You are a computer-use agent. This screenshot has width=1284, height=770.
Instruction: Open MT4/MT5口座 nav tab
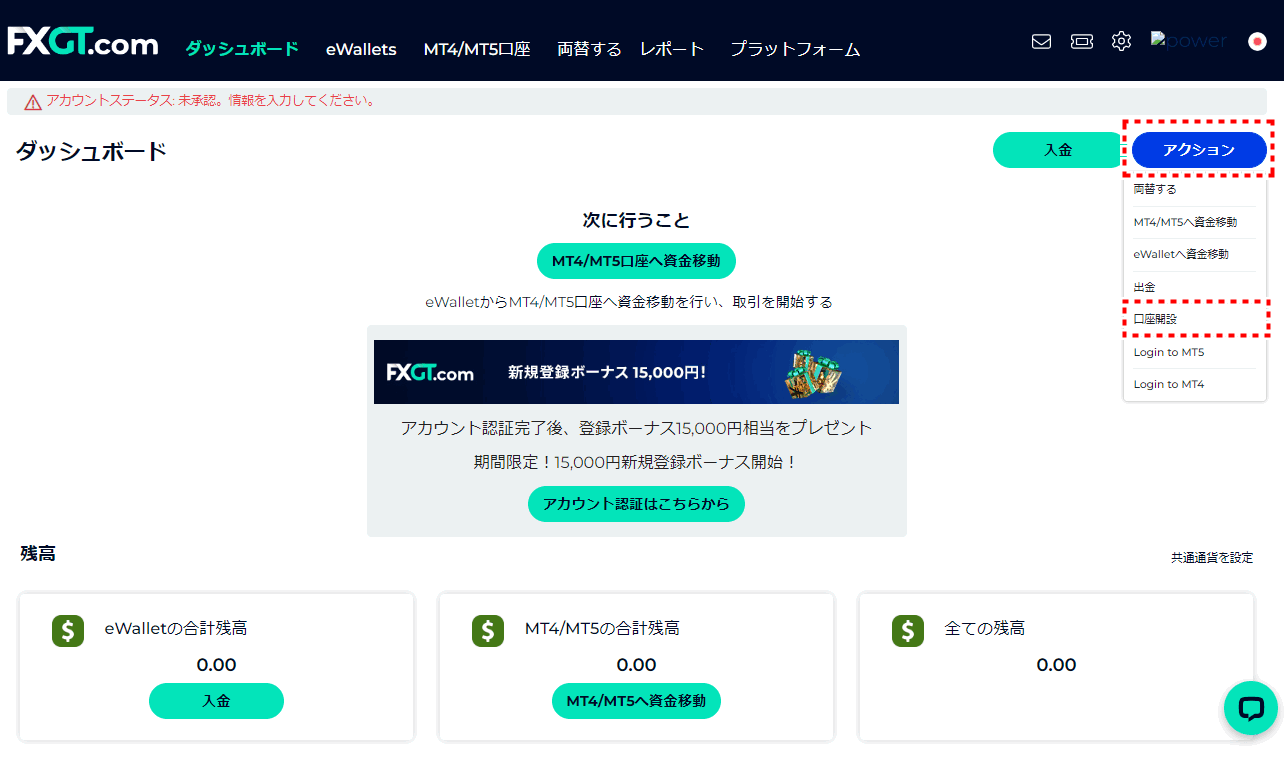[477, 49]
